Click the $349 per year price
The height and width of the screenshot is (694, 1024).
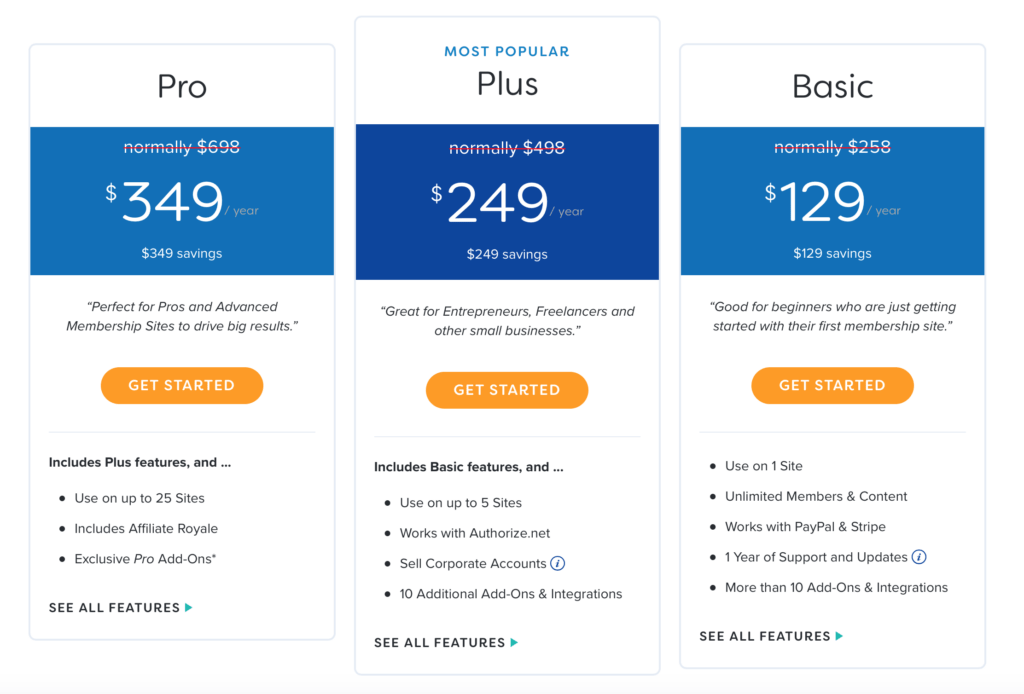point(182,201)
